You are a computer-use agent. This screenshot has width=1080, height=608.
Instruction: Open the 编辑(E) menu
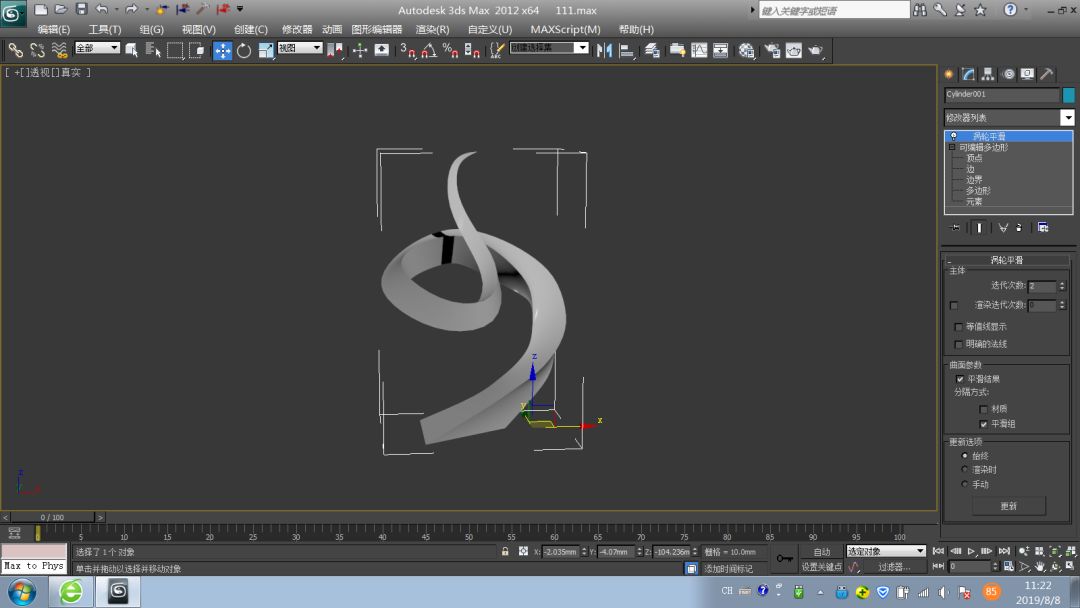click(54, 30)
